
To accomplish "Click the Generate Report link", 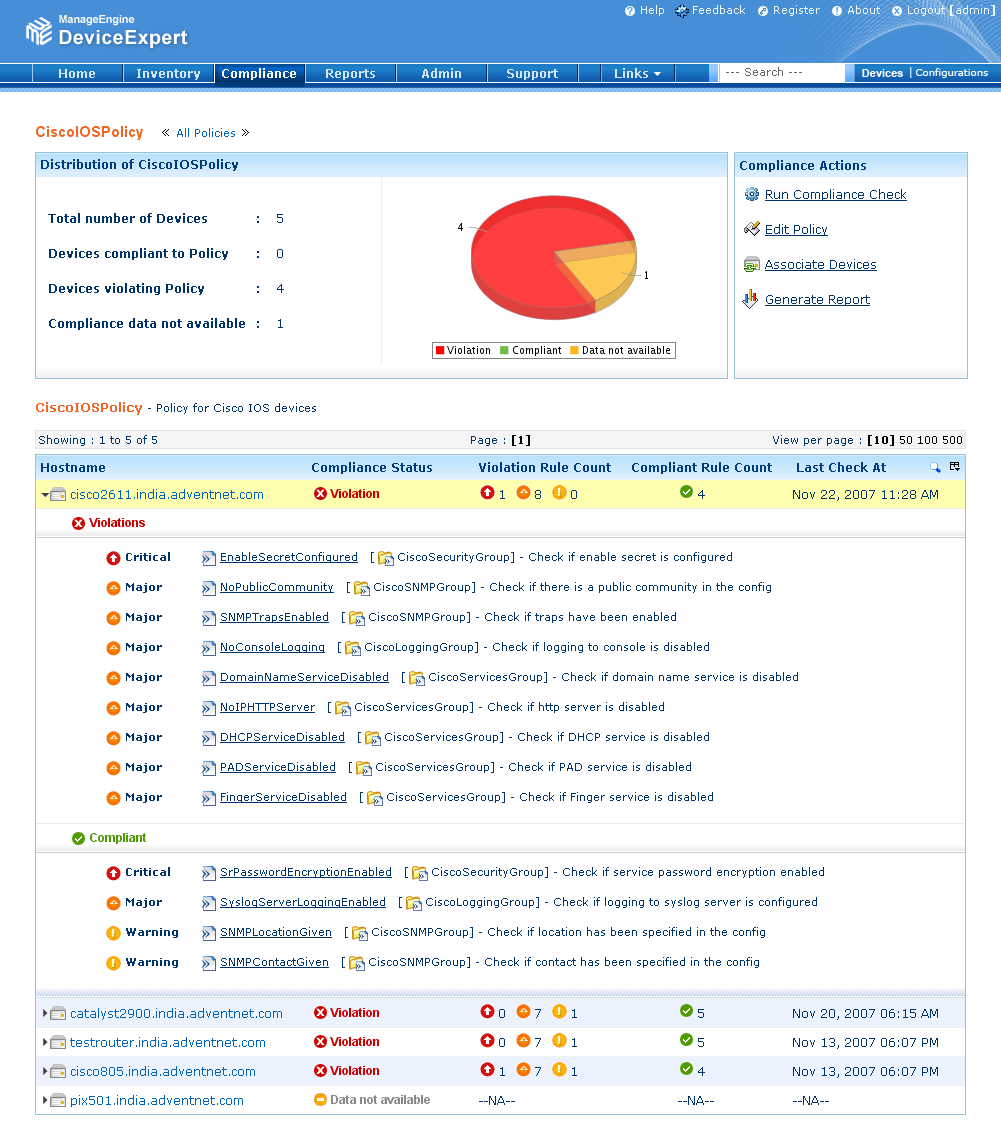I will click(x=817, y=299).
